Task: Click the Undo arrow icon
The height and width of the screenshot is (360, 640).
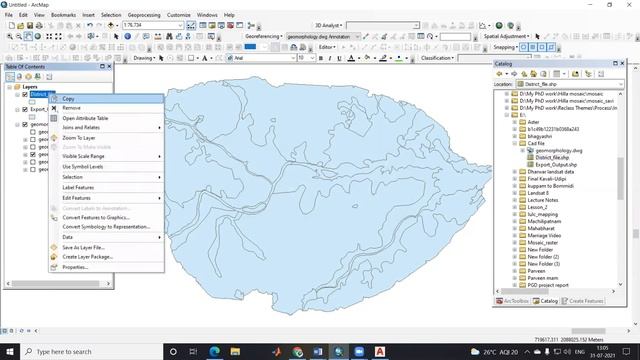Action: click(90, 25)
